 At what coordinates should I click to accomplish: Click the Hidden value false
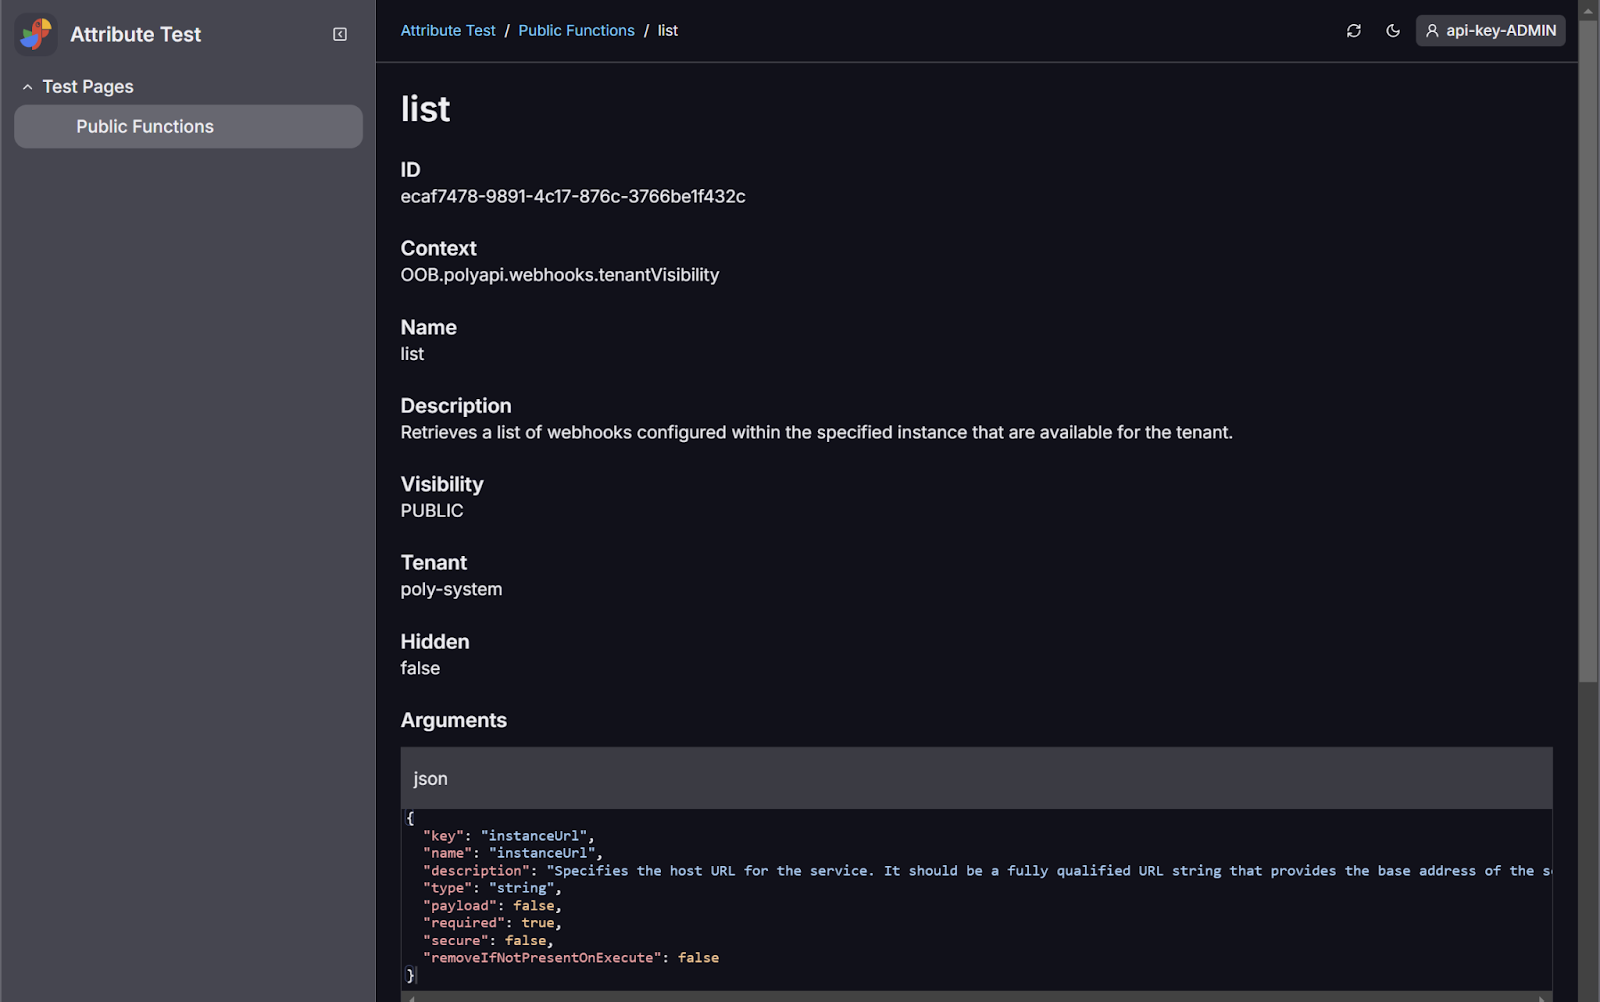tap(420, 668)
